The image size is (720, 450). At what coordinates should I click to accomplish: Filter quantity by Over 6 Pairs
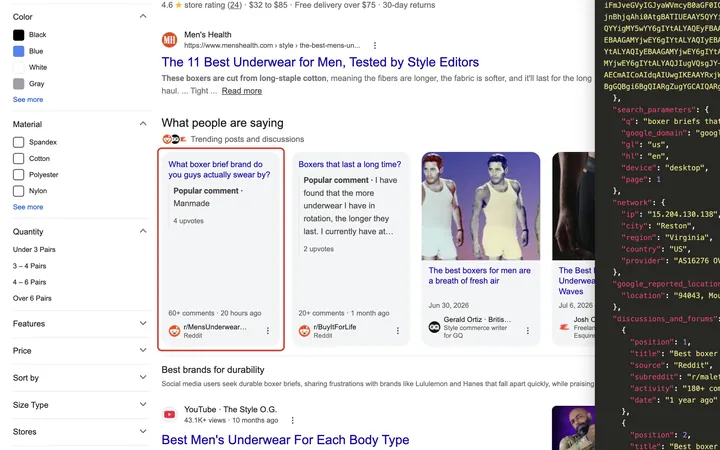click(x=32, y=298)
